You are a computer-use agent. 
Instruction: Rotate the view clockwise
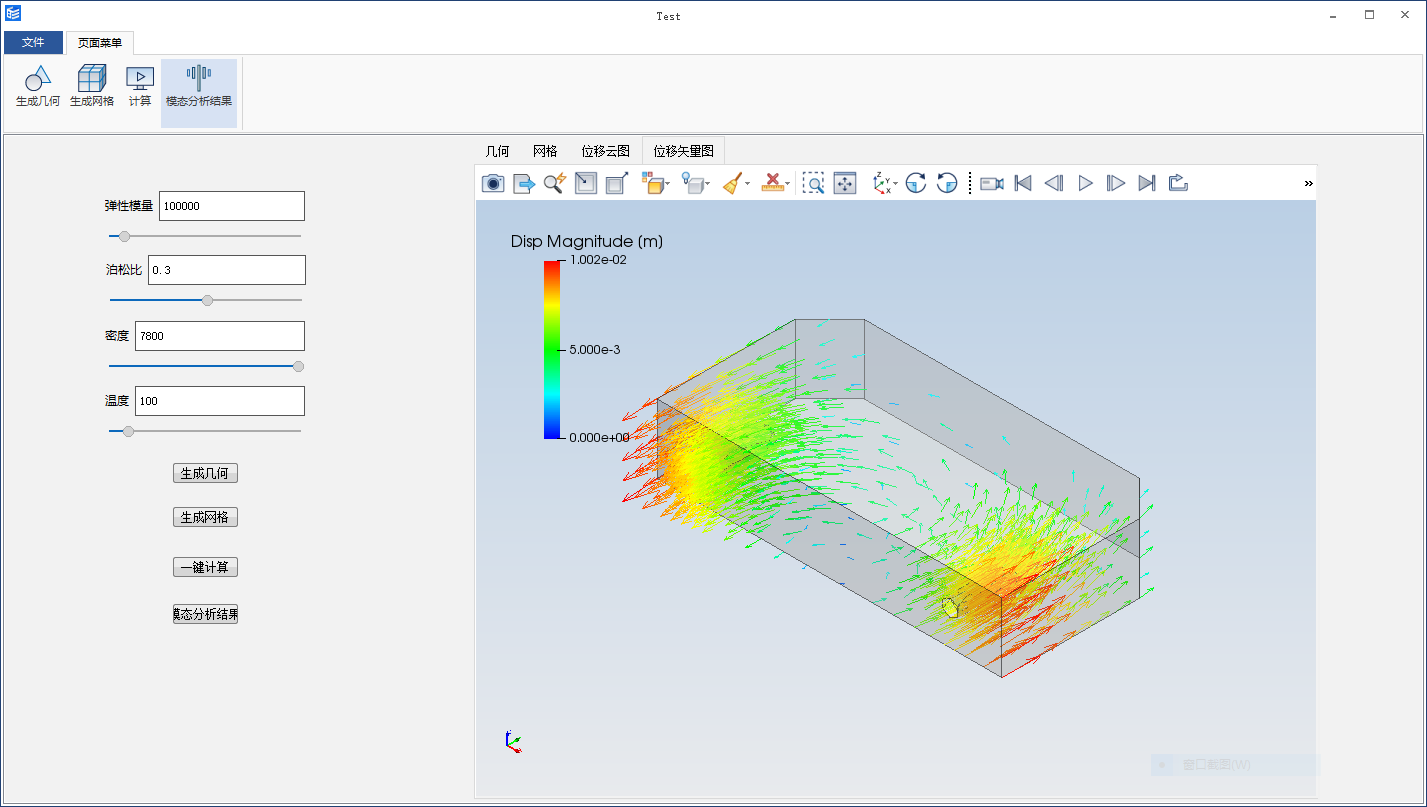pyautogui.click(x=916, y=183)
